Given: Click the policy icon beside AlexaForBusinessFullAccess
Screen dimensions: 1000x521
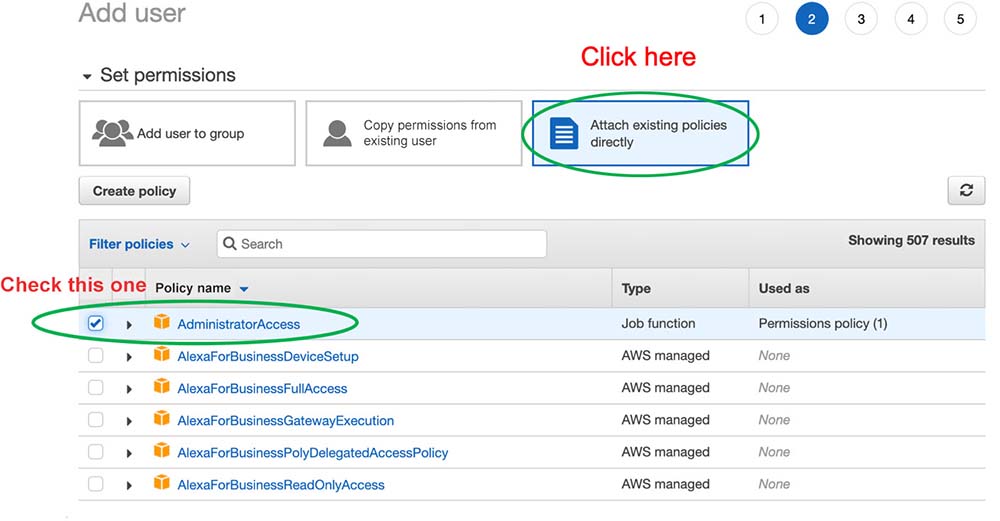Looking at the screenshot, I should click(162, 388).
